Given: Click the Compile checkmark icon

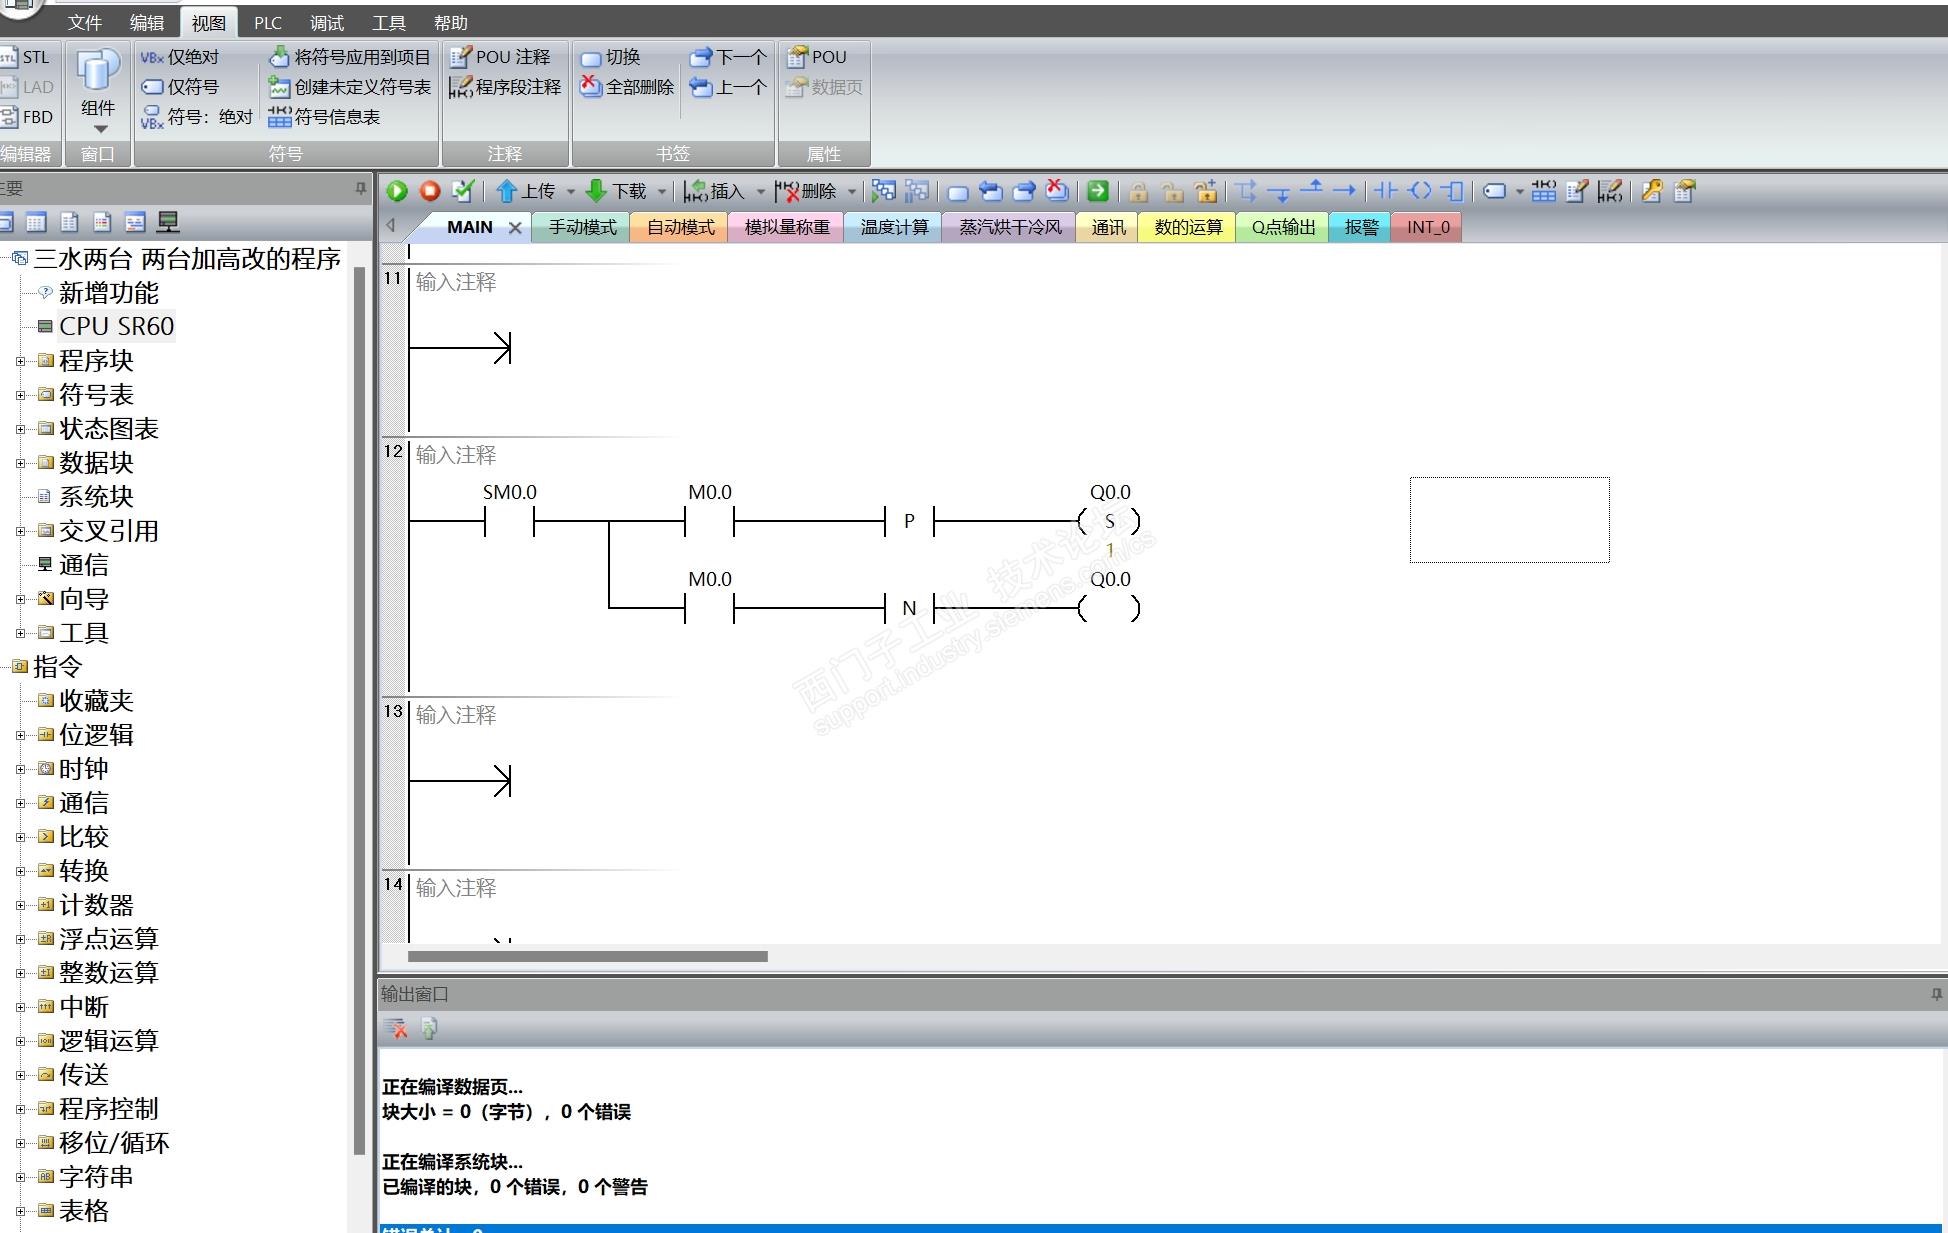Looking at the screenshot, I should (x=463, y=191).
